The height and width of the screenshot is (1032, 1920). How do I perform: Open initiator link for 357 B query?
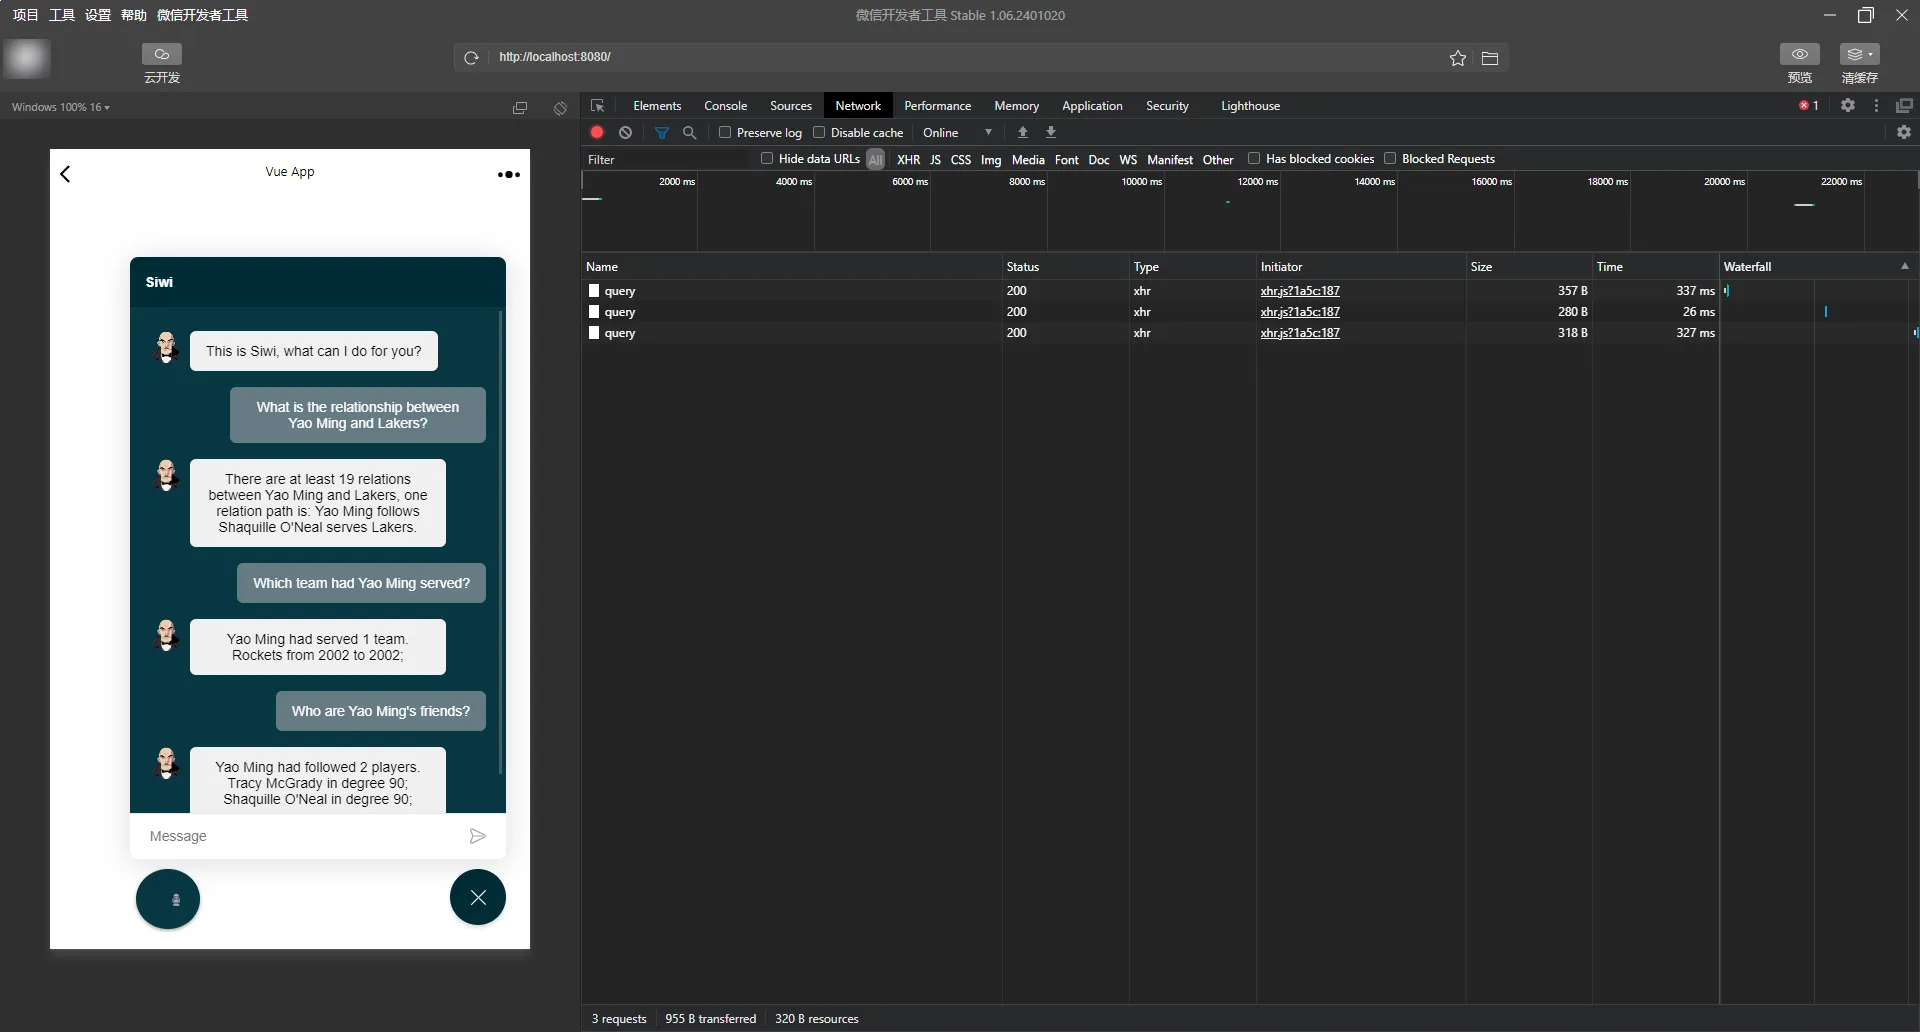[1300, 291]
